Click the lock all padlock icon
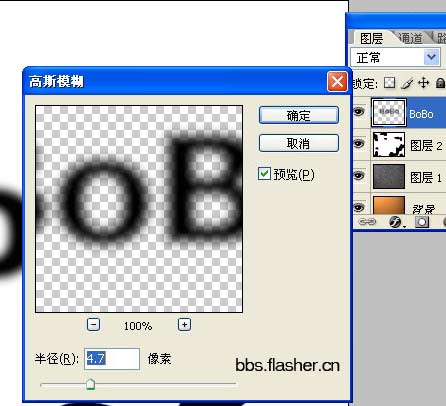 click(440, 83)
